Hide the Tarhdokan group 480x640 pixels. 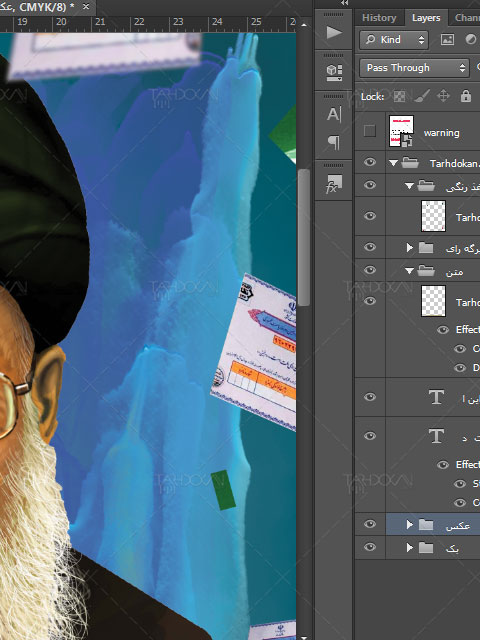point(370,162)
